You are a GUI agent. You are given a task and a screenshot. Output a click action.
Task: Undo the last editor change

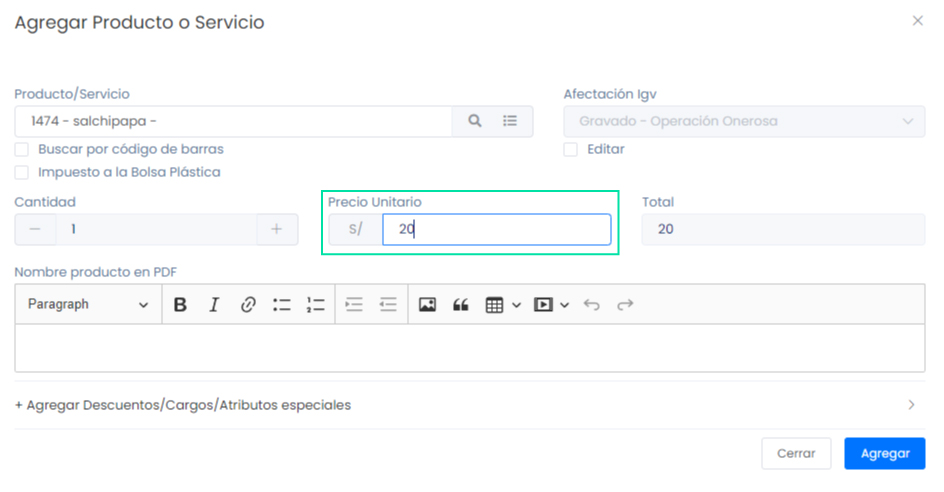[591, 305]
